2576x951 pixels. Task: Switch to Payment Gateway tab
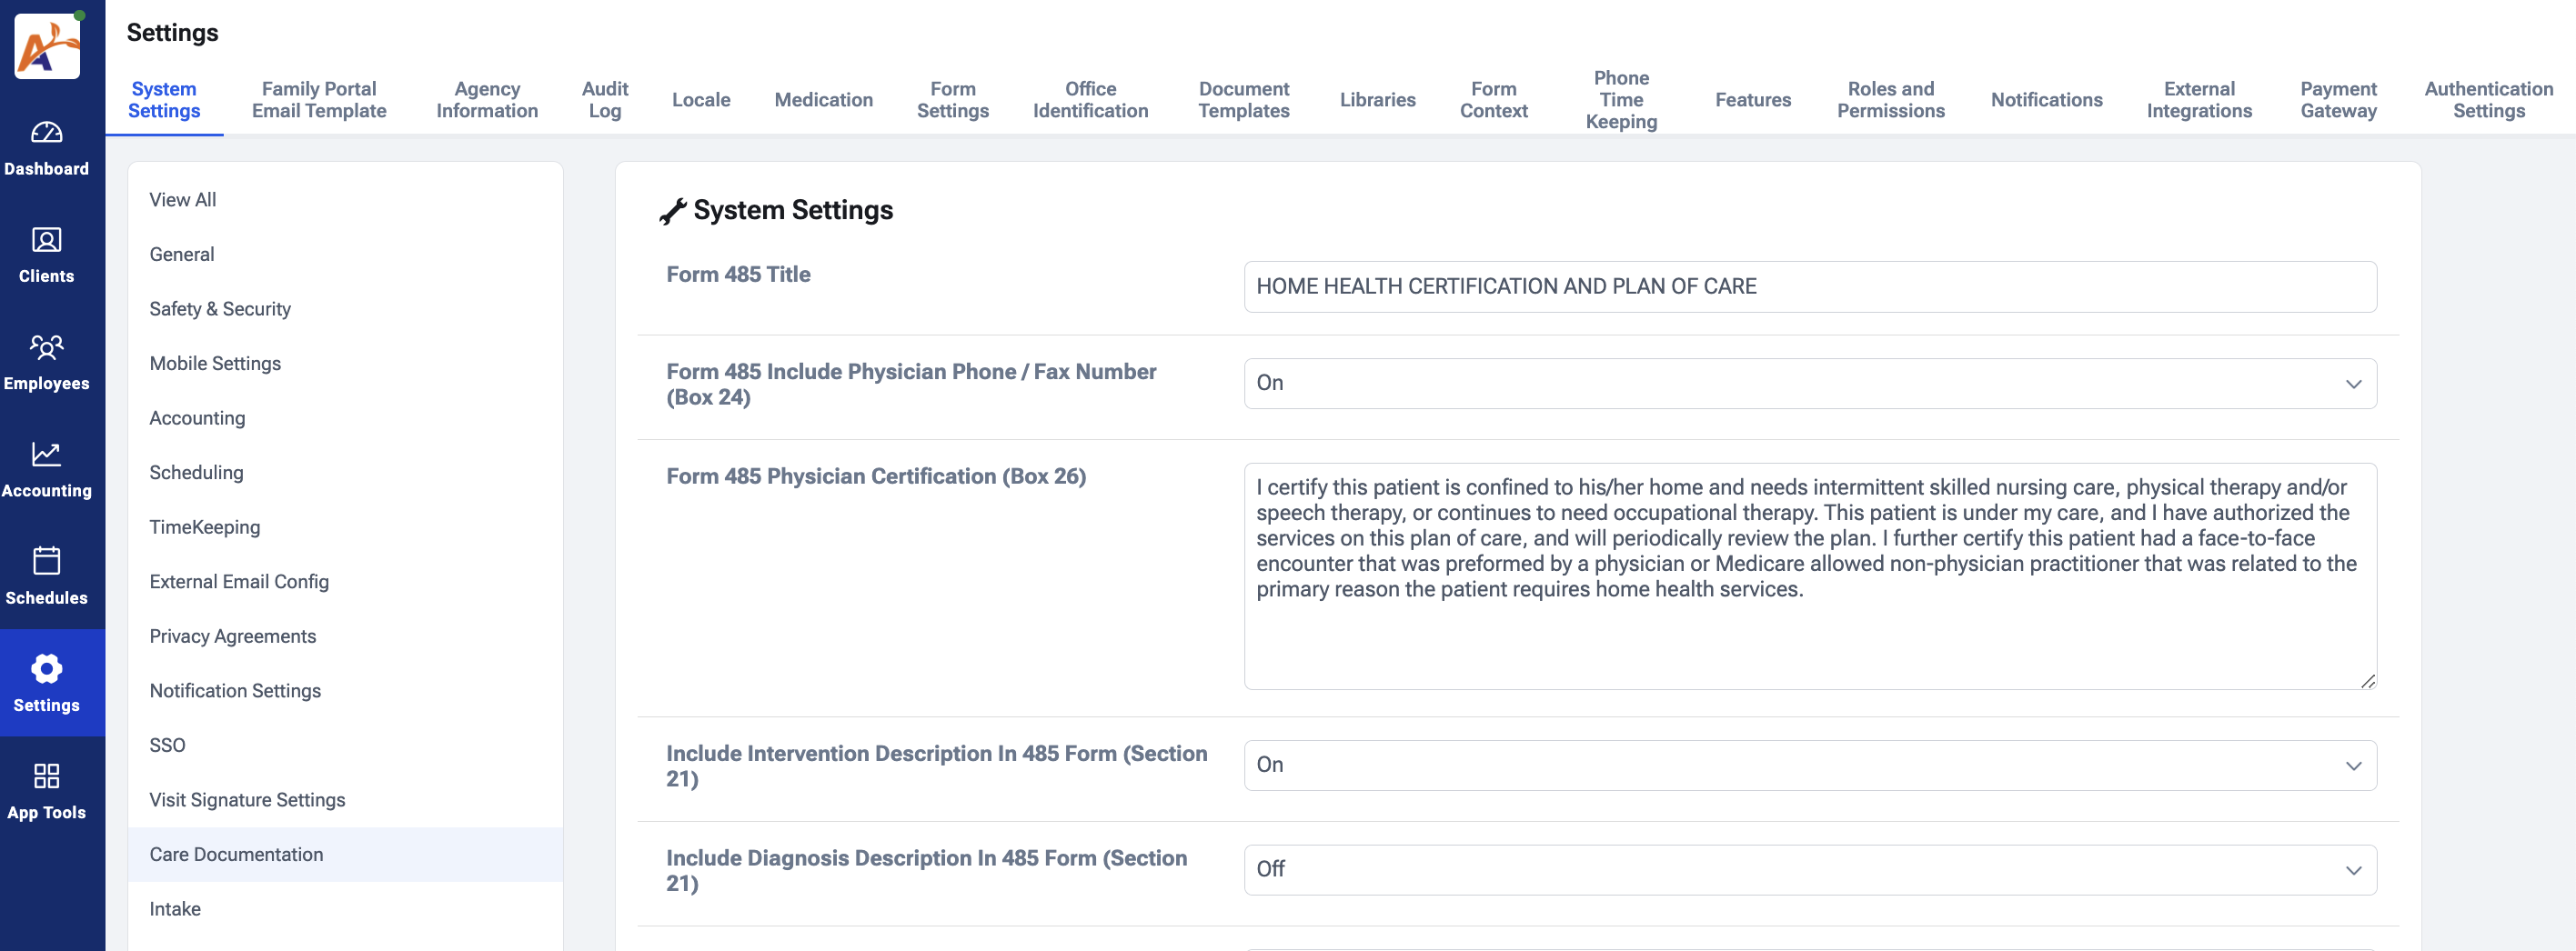point(2337,100)
